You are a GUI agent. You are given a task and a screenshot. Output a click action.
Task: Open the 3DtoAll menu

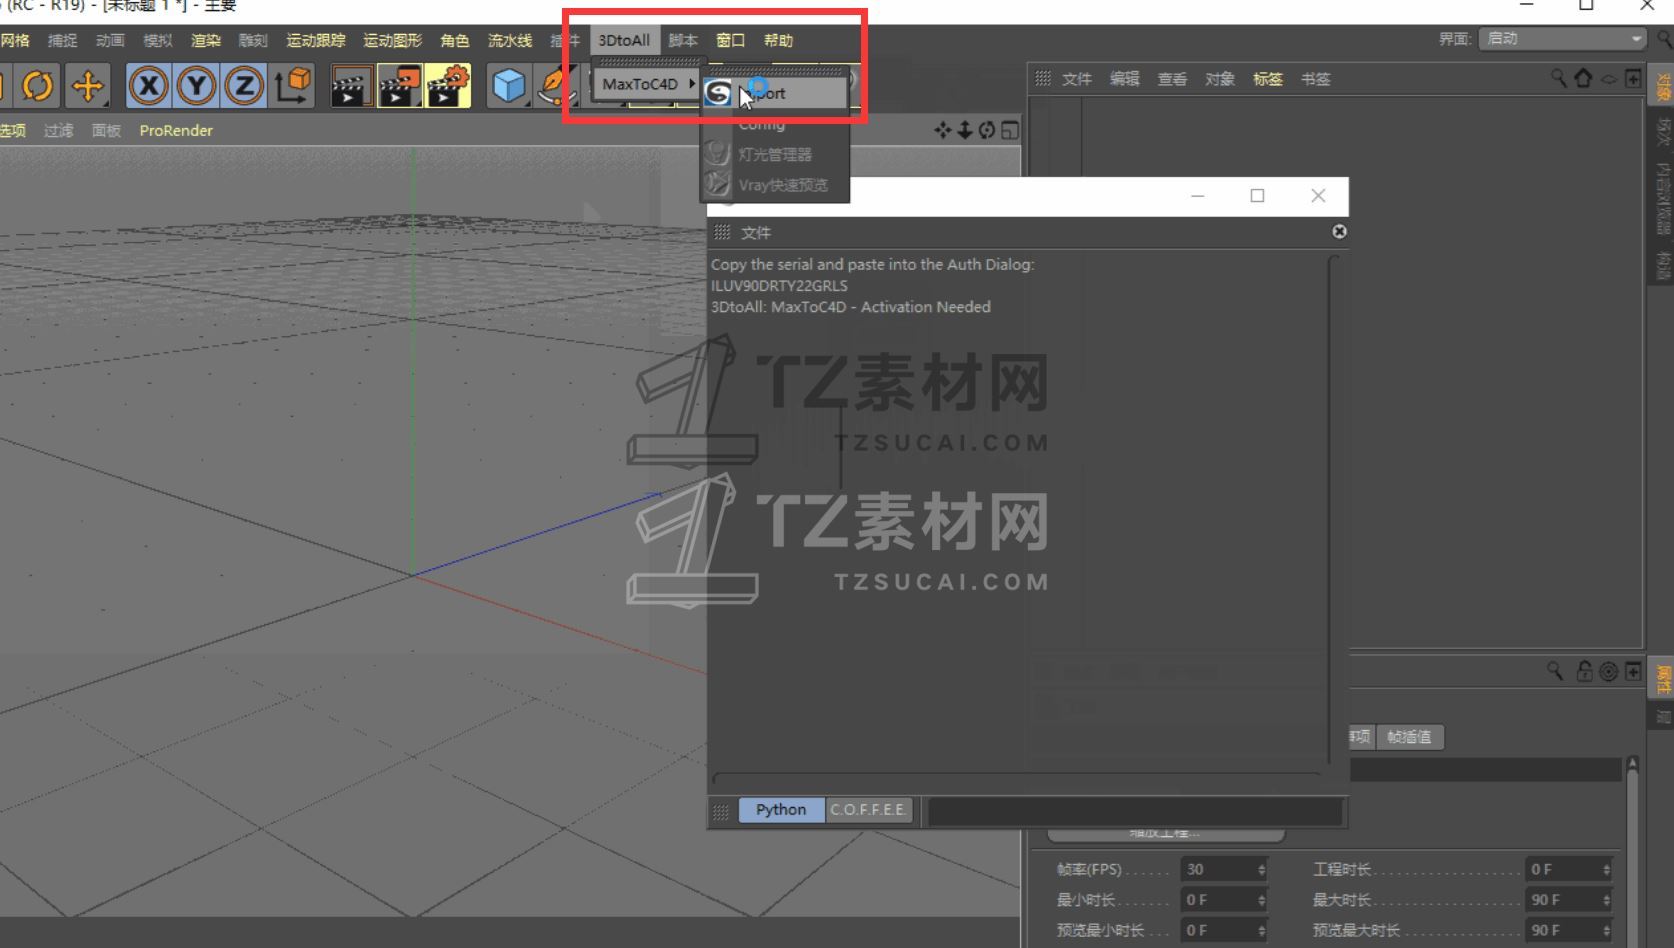coord(624,40)
